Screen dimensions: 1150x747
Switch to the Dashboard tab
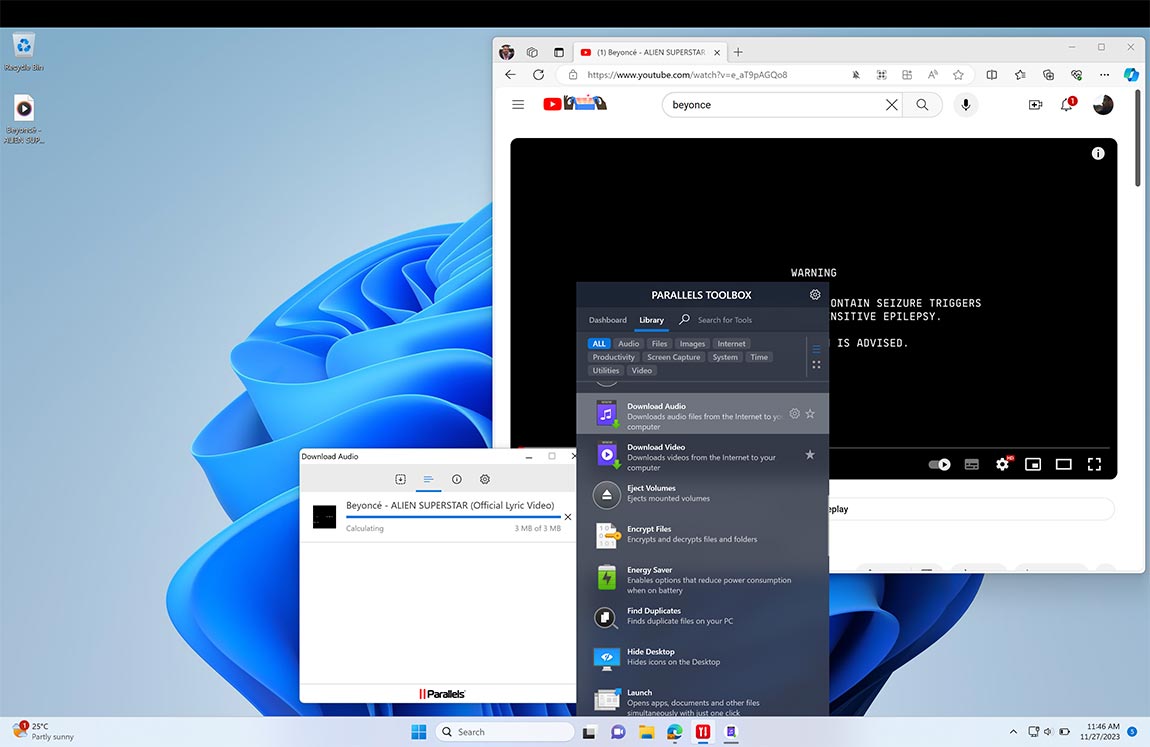pyautogui.click(x=607, y=320)
